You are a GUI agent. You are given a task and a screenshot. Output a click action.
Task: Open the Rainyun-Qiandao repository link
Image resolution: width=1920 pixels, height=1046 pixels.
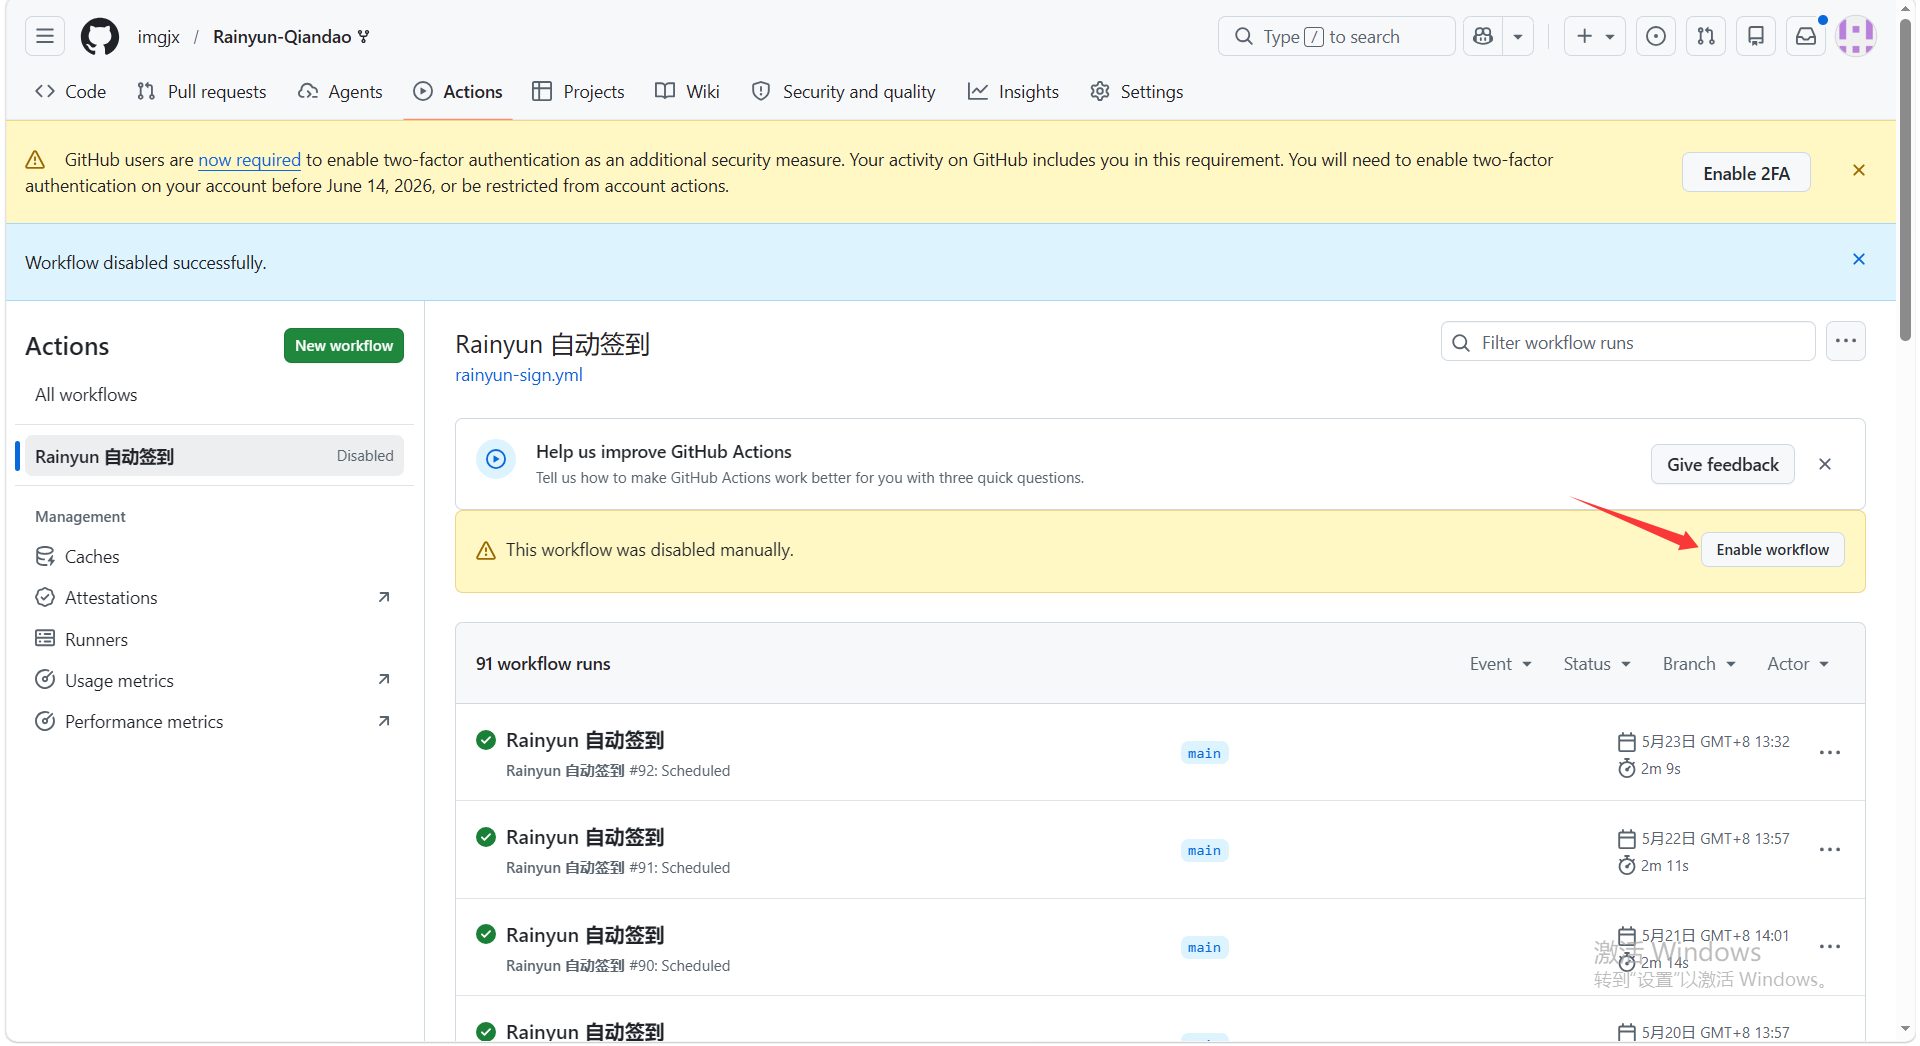(x=282, y=37)
